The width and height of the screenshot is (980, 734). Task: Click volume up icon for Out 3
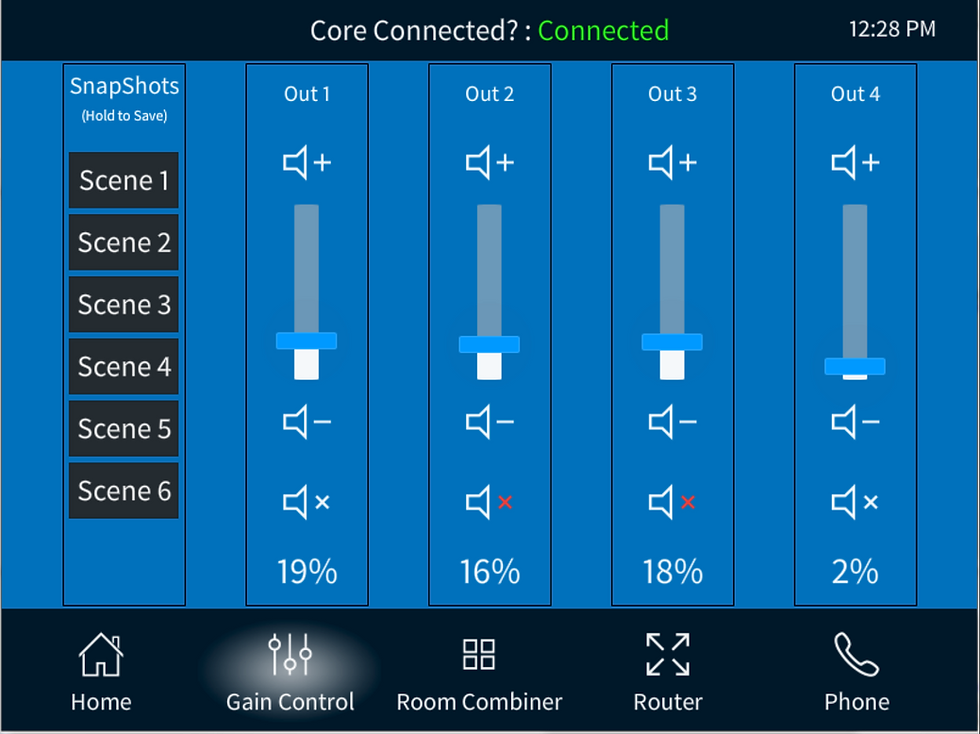pyautogui.click(x=672, y=163)
